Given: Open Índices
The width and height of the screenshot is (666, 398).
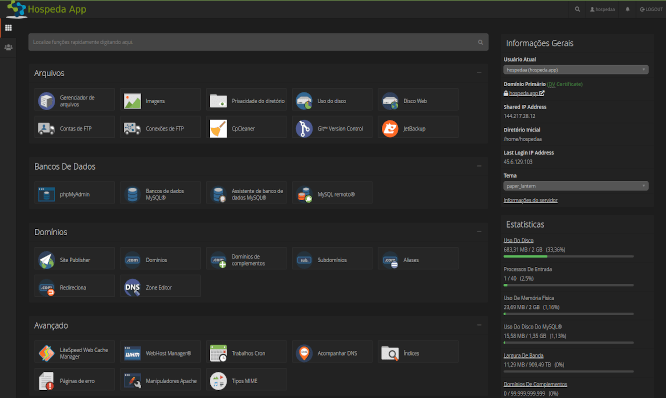Looking at the screenshot, I should pyautogui.click(x=418, y=353).
